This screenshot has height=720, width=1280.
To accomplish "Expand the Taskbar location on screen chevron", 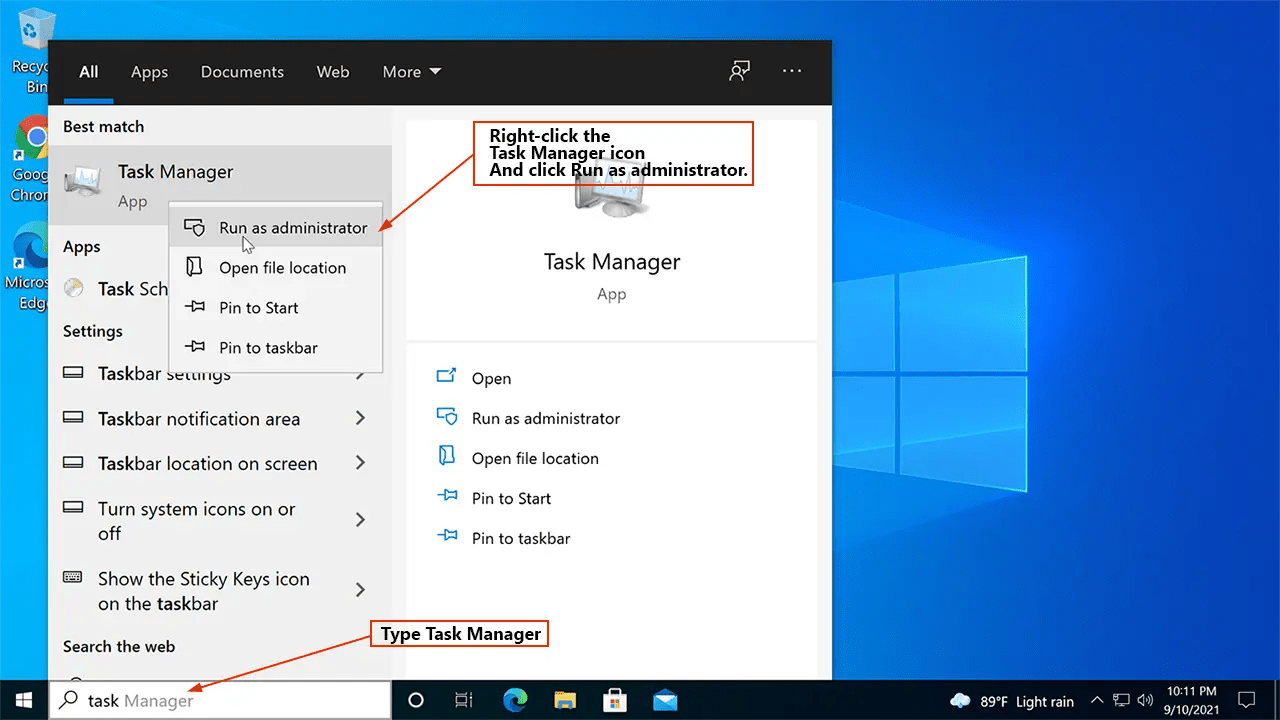I will (360, 463).
